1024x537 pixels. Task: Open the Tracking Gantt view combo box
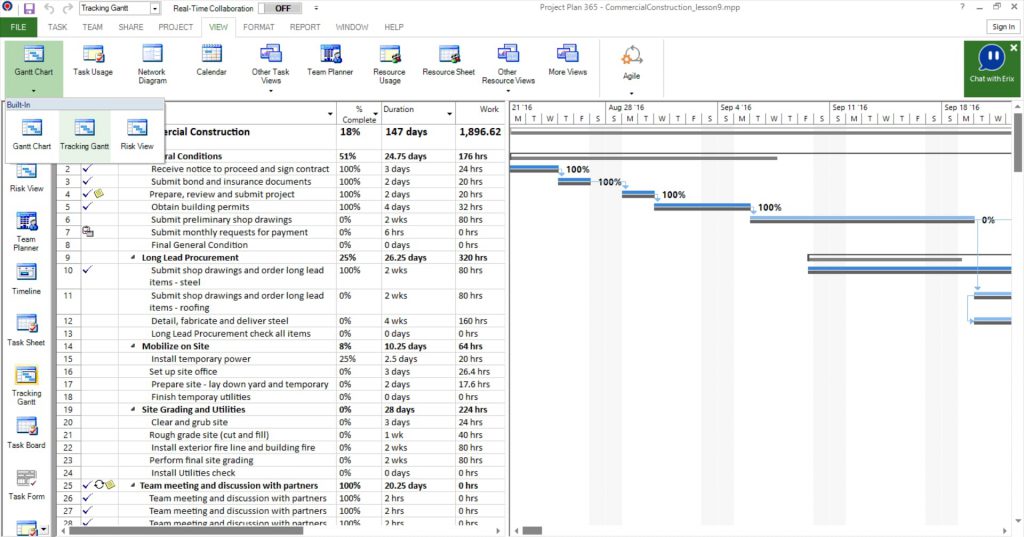119,8
